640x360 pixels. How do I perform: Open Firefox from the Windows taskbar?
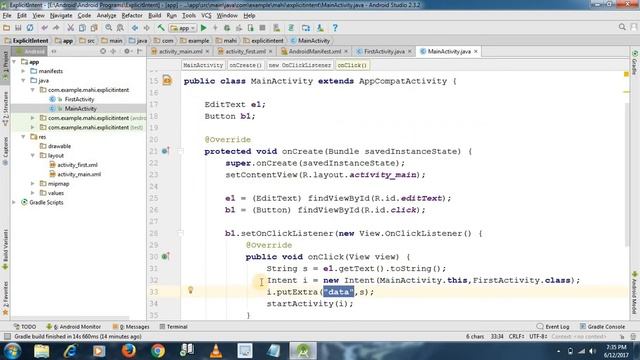click(129, 351)
